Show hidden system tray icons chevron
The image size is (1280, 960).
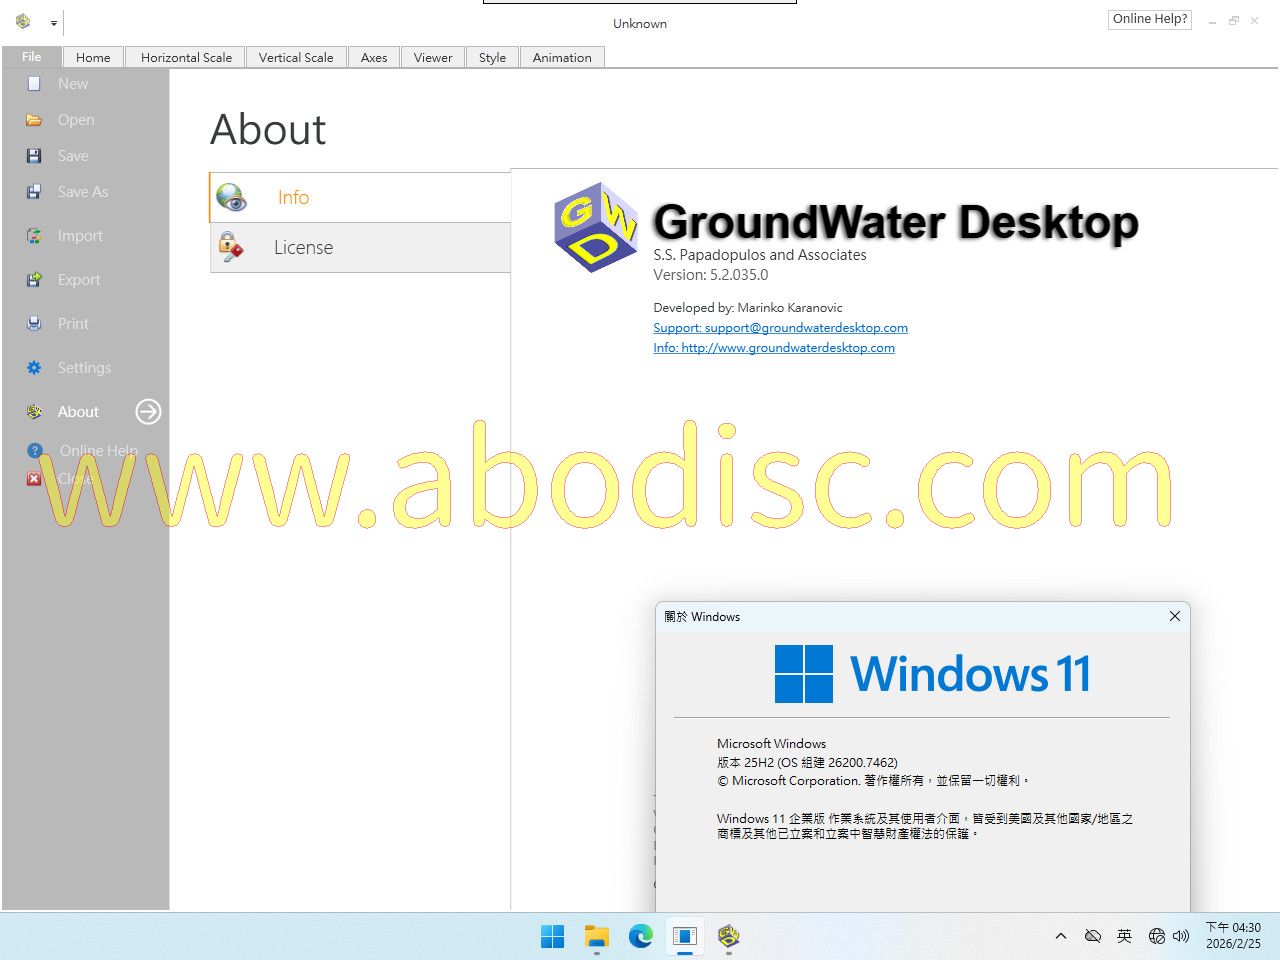(x=1060, y=936)
